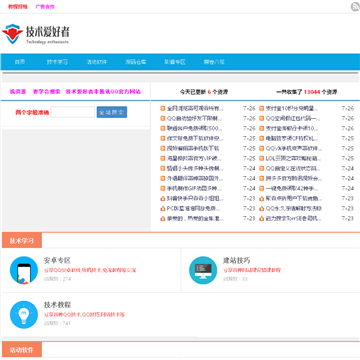Click the 一共收集了 13044 个资源 text
The height and width of the screenshot is (360, 360).
[306, 92]
